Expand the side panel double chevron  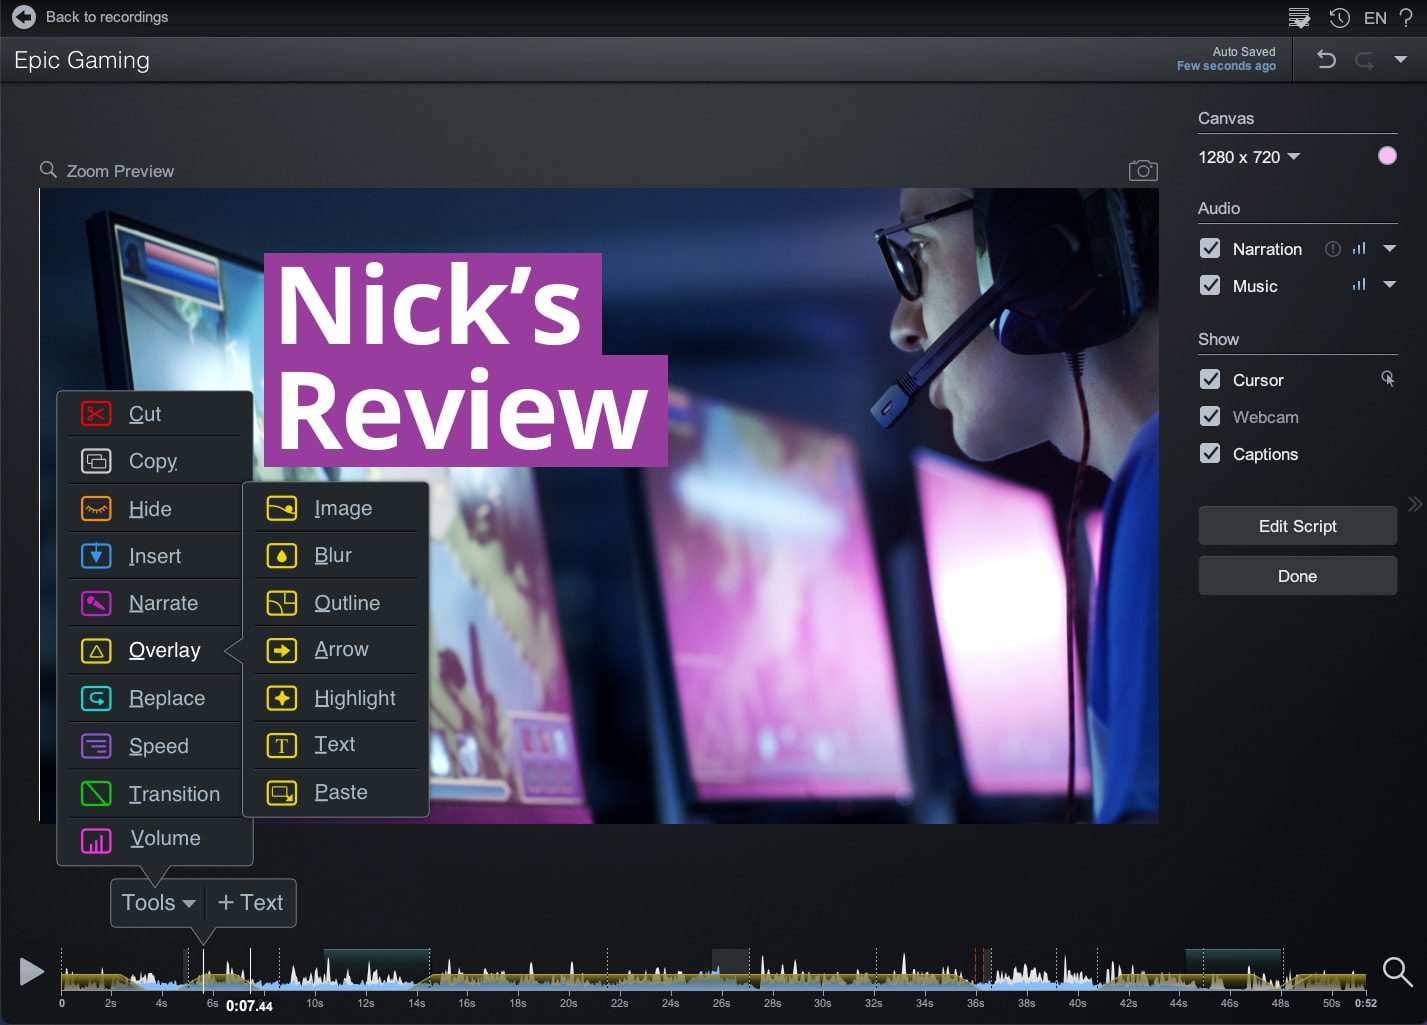[x=1414, y=504]
